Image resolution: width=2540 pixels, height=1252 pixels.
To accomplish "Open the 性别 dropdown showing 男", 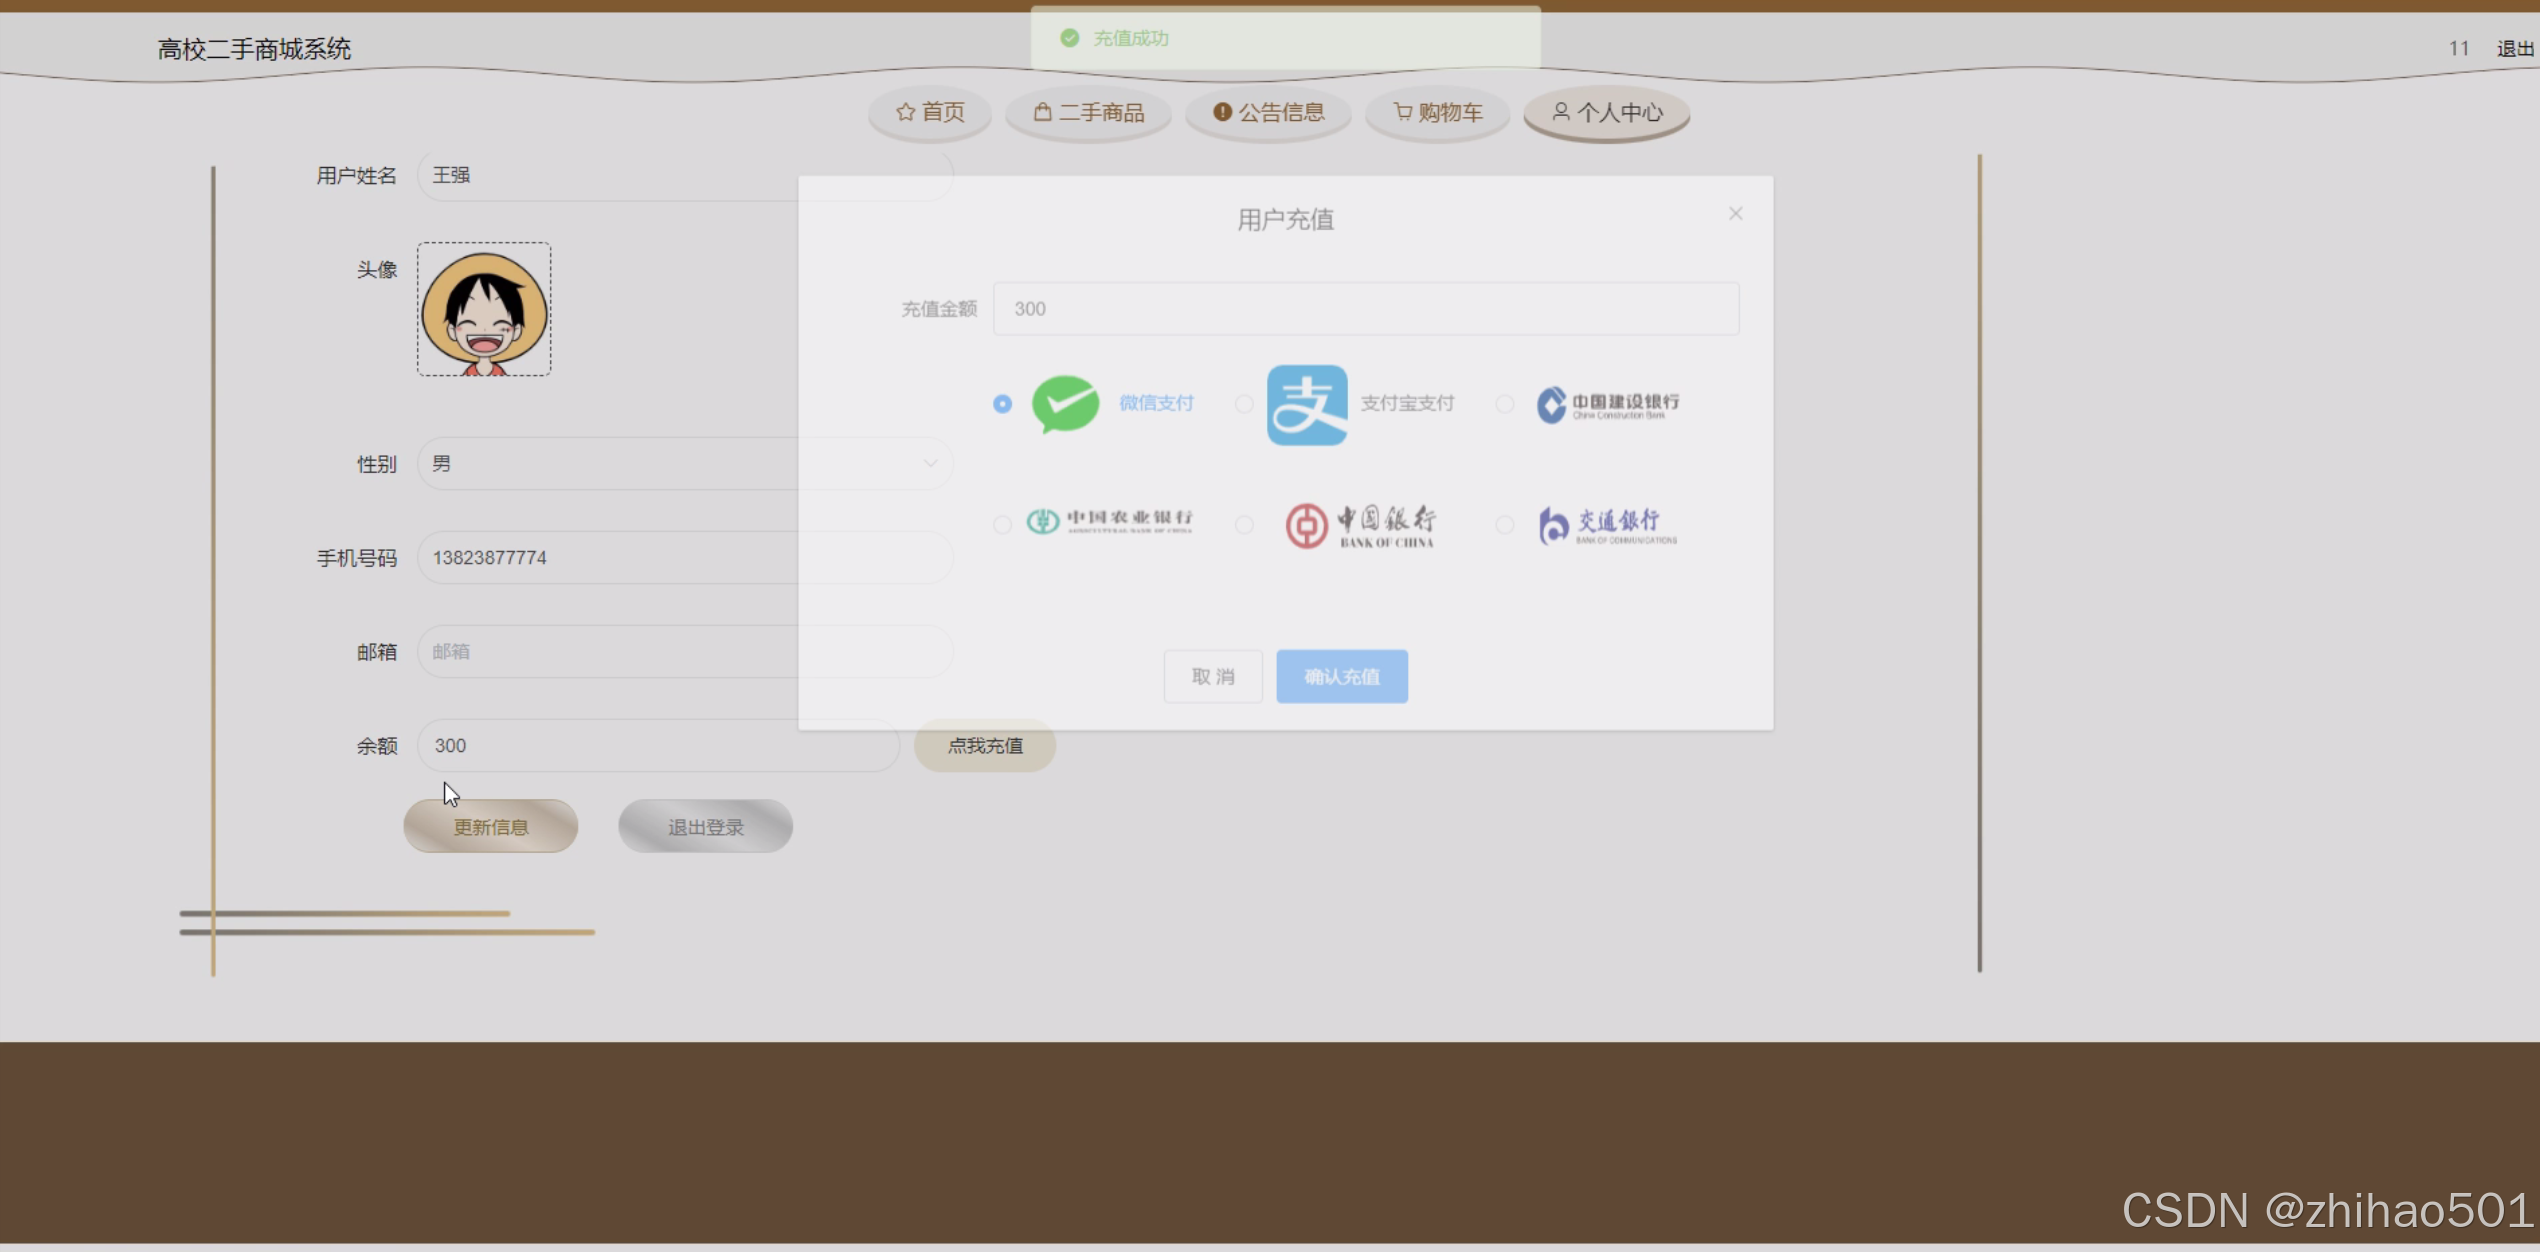I will (x=684, y=463).
